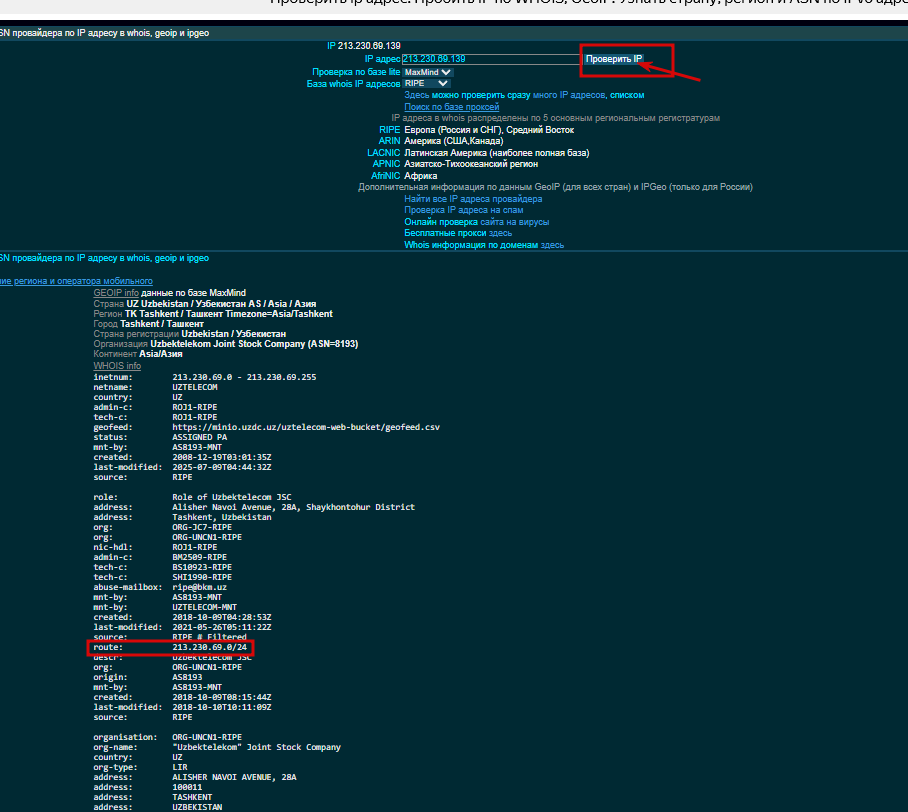
Task: Click admin-c value BM2509-RIPE
Action: pyautogui.click(x=199, y=557)
